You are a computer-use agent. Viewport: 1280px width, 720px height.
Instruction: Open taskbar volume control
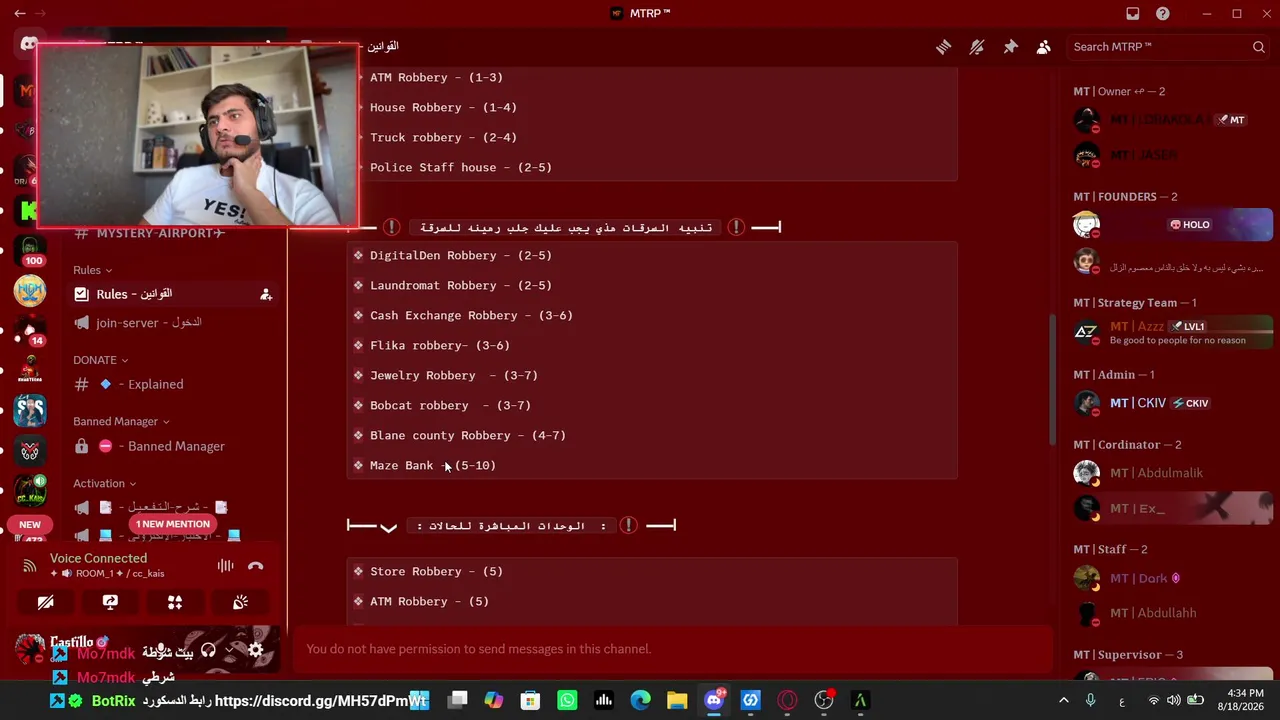click(x=1174, y=700)
